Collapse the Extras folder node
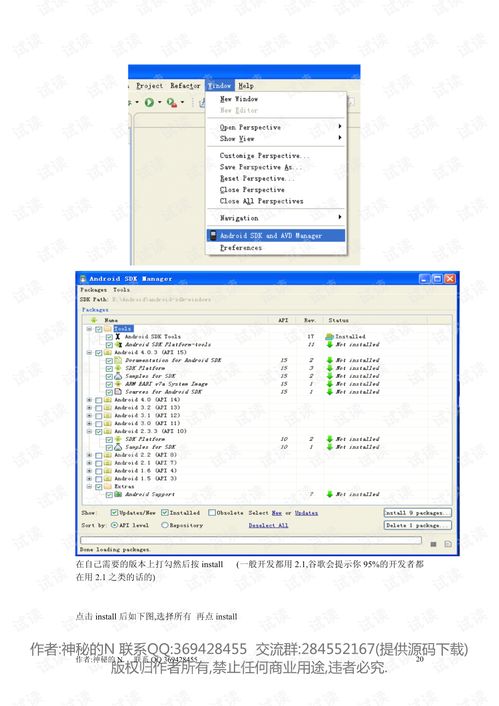Viewport: 499px width, 706px height. coord(89,487)
